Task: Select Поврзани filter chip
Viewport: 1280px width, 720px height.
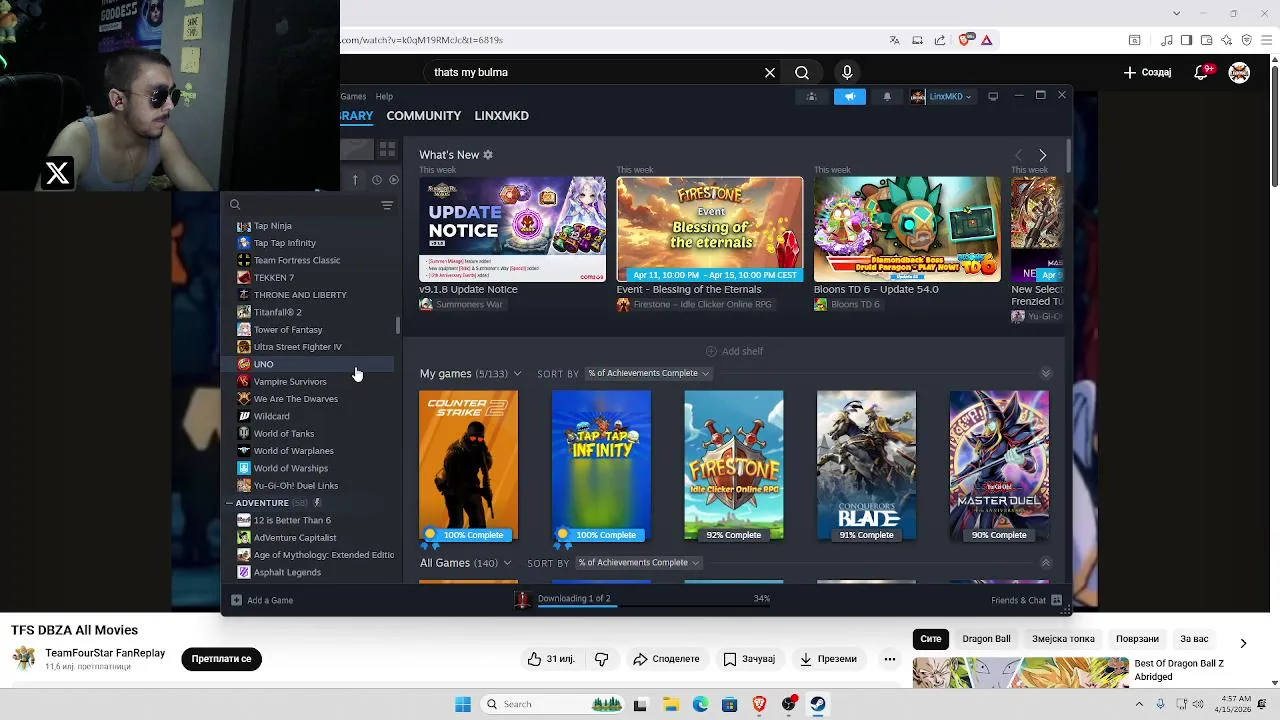Action: 1137,639
